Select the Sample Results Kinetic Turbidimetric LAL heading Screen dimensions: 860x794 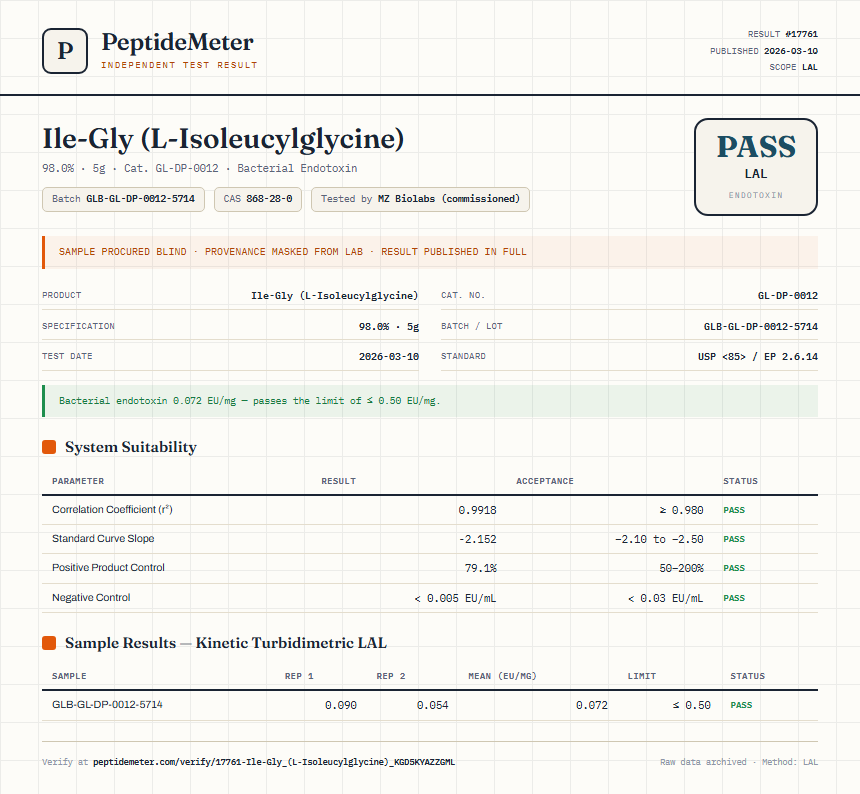(x=225, y=643)
